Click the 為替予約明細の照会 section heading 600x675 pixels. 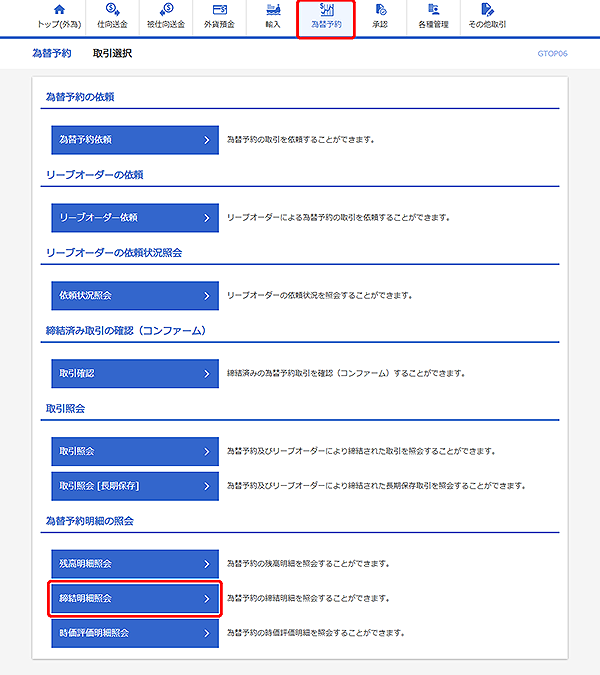point(90,521)
